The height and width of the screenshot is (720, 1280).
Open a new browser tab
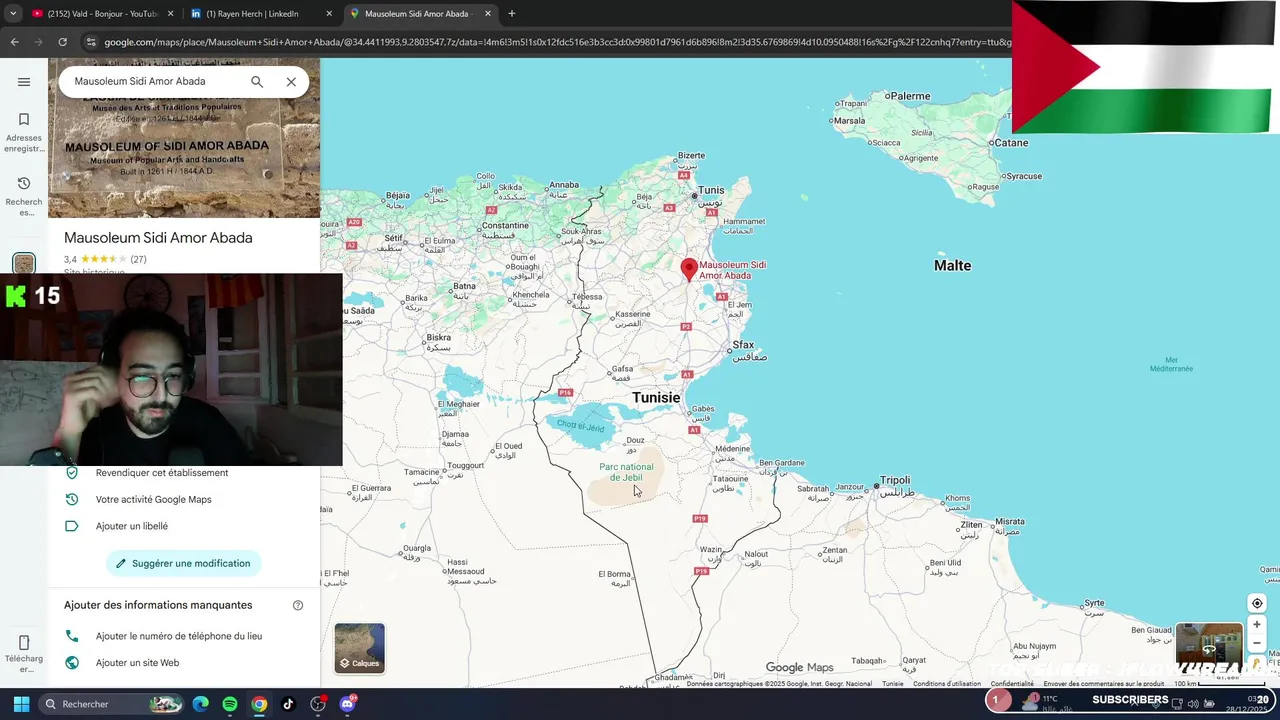click(511, 14)
